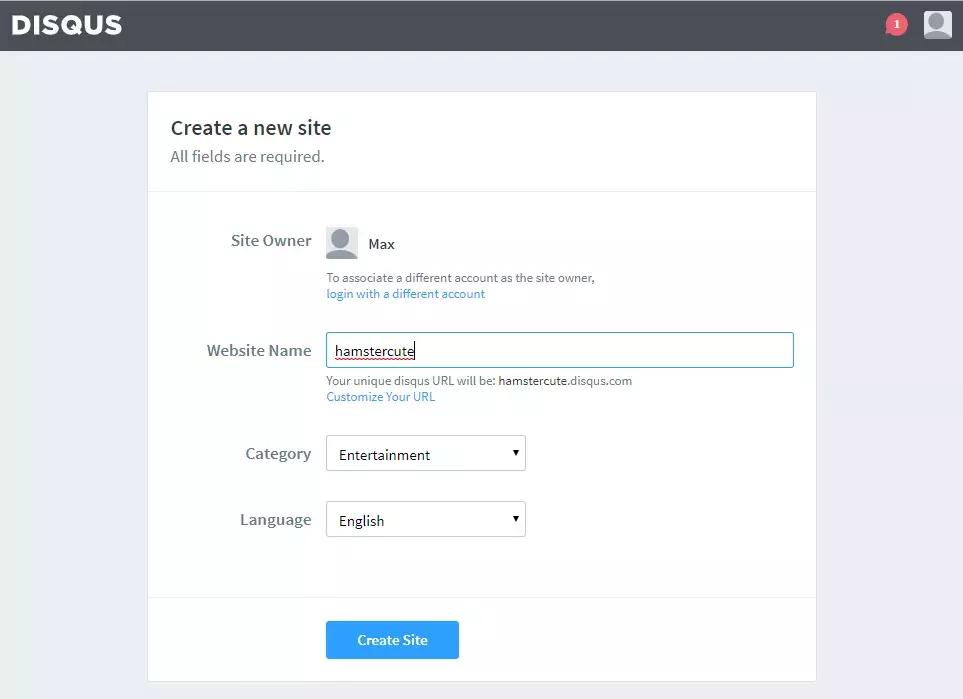Open the Customize Your URL link
Image resolution: width=963 pixels, height=699 pixels.
pos(380,397)
